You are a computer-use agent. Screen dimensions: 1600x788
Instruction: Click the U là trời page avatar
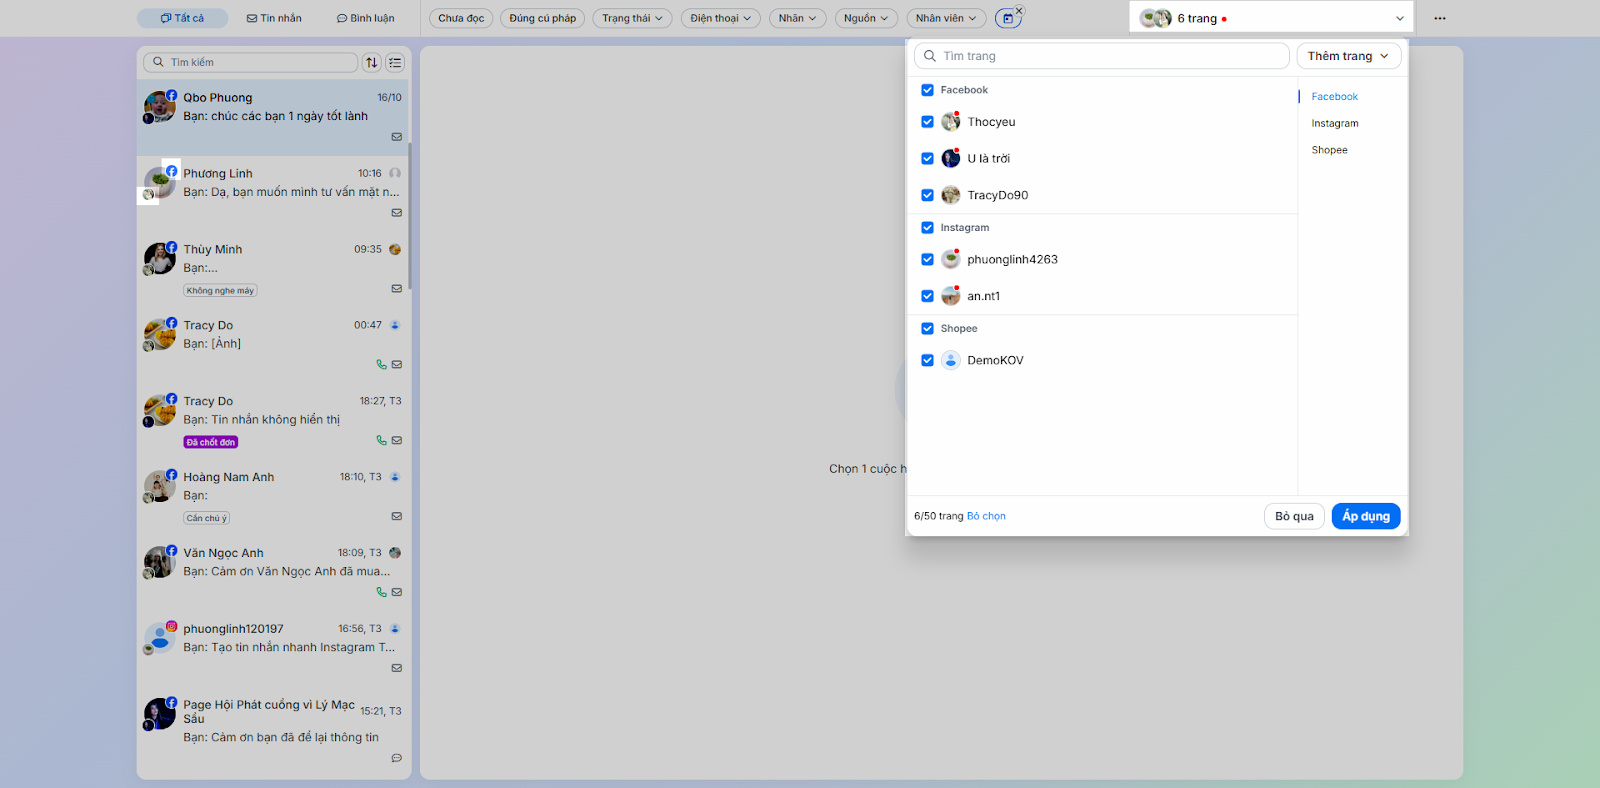tap(951, 159)
